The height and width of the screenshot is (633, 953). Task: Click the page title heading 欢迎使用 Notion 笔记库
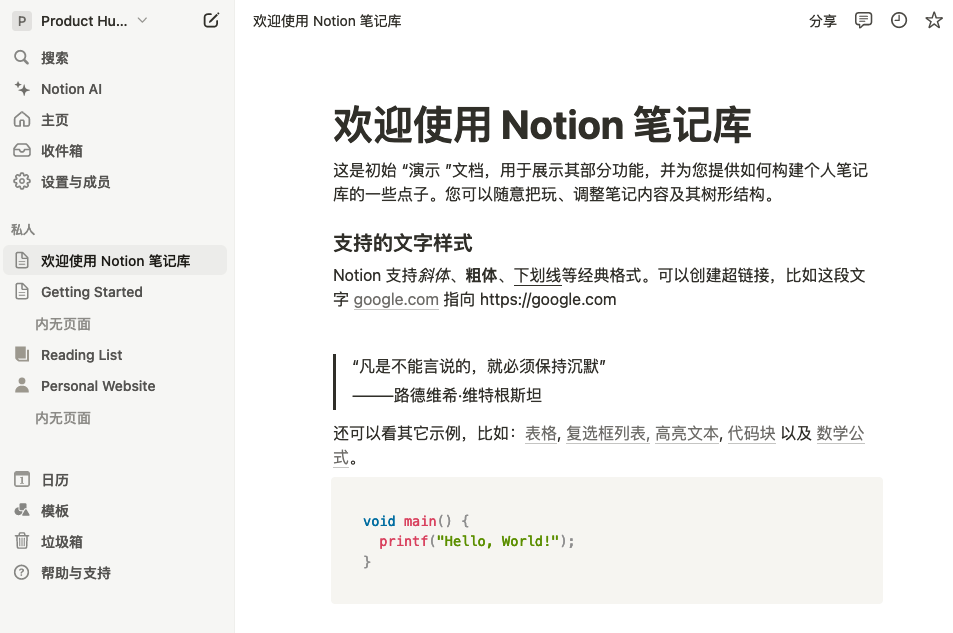click(542, 125)
